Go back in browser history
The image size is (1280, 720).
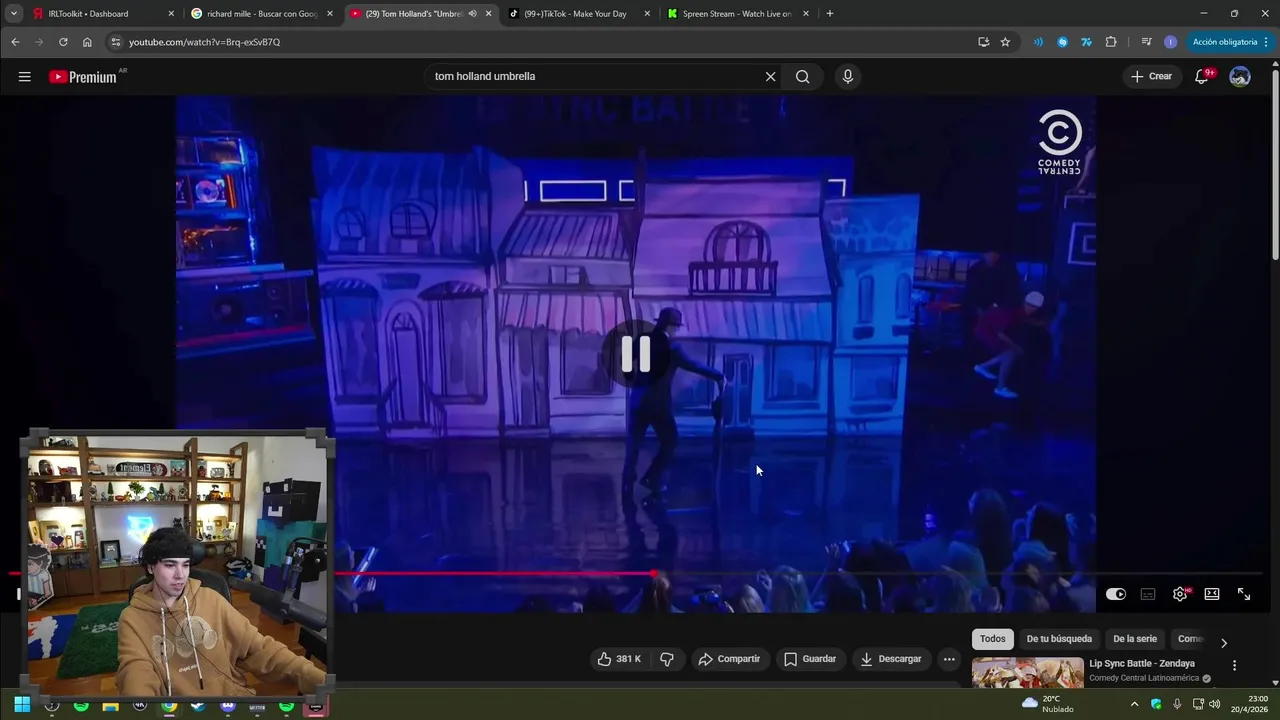click(x=15, y=42)
